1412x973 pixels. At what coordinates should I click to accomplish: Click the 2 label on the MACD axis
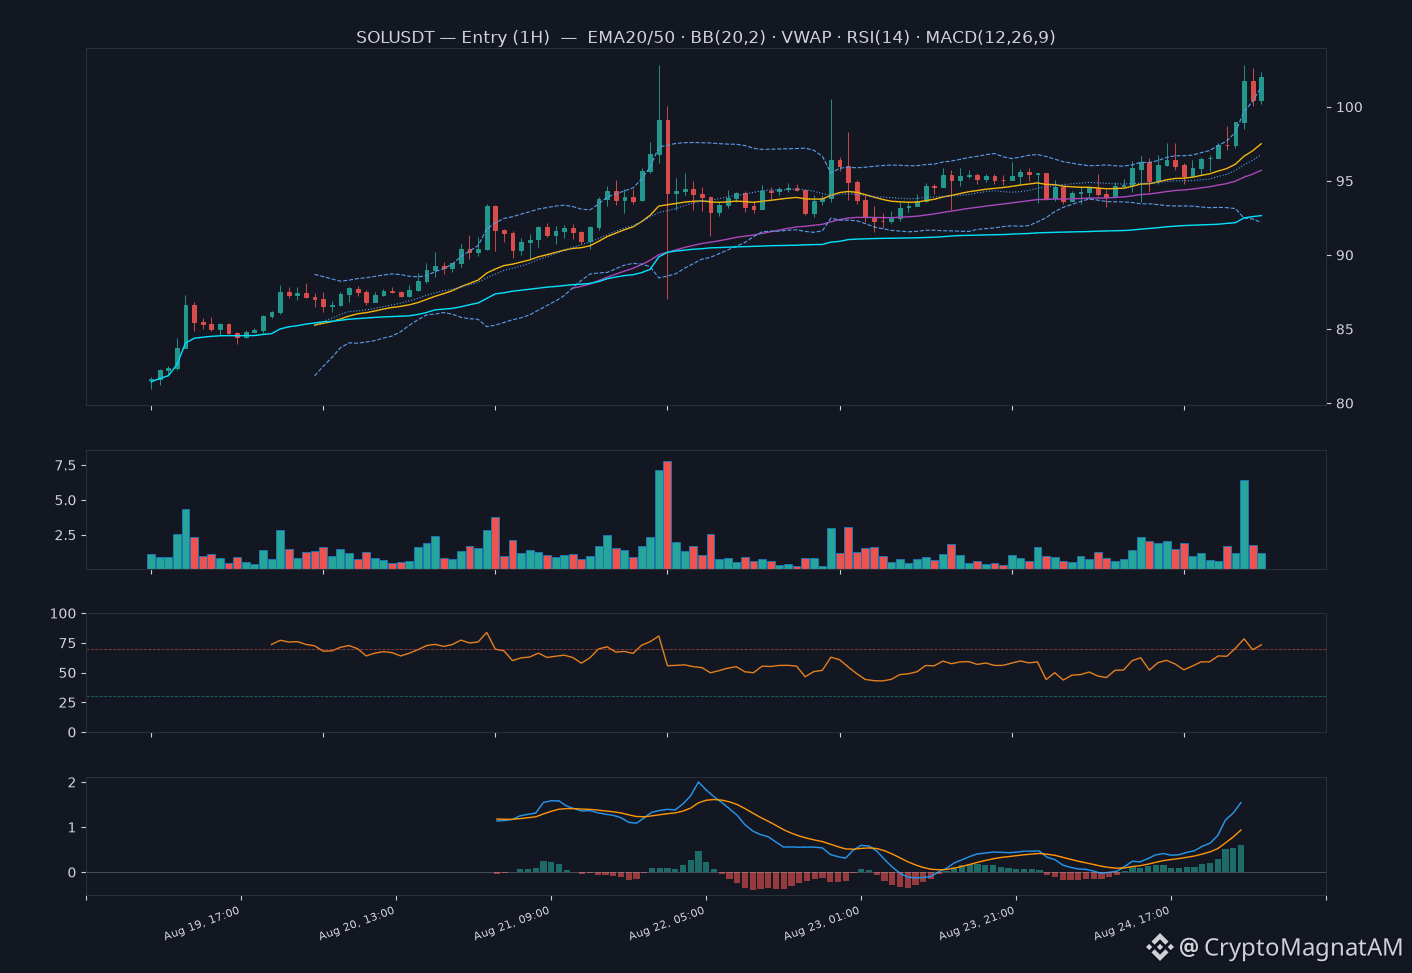(72, 782)
